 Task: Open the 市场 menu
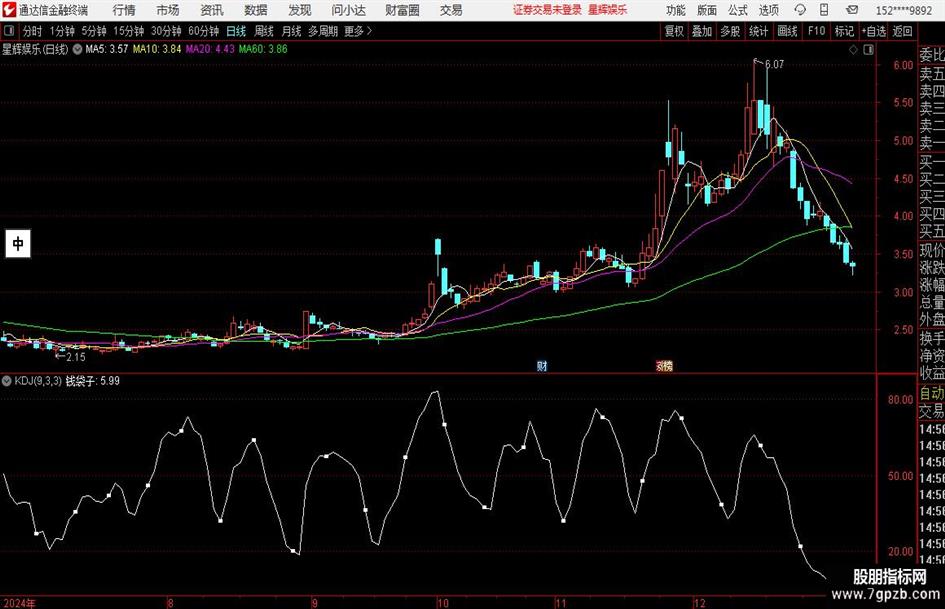(x=168, y=10)
